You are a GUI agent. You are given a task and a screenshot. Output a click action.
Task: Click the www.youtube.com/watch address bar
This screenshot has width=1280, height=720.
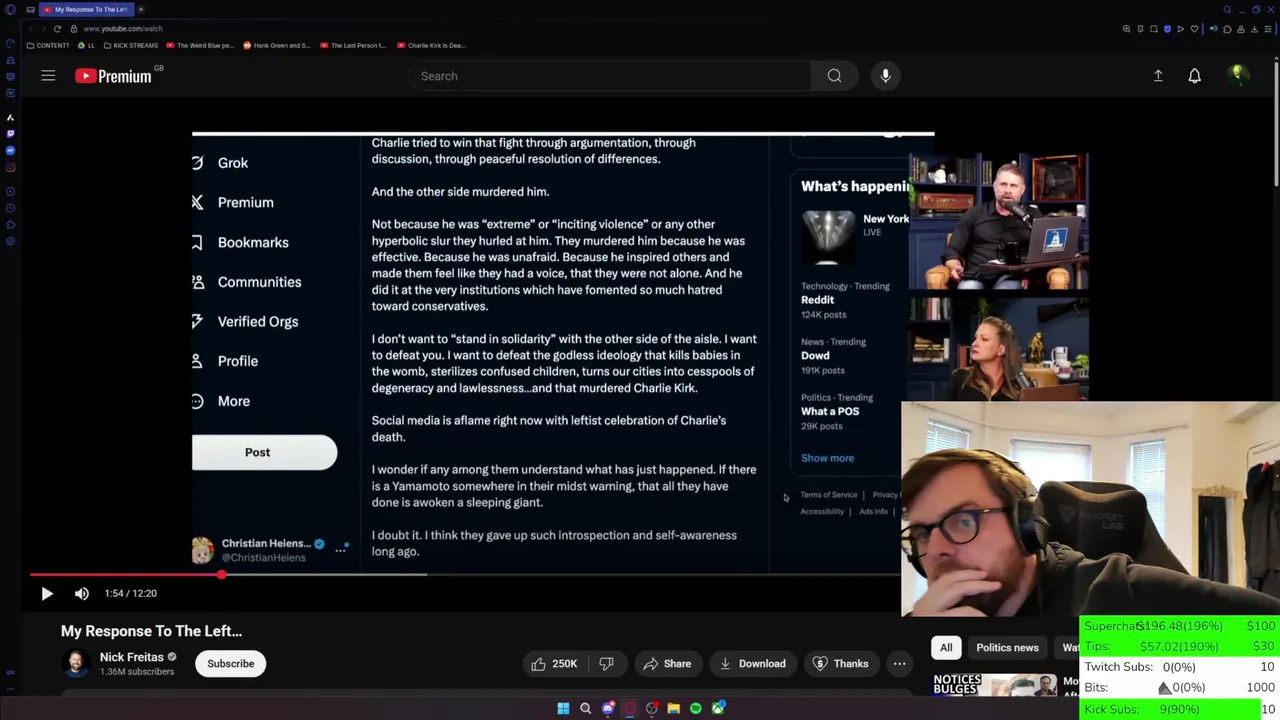(x=122, y=29)
